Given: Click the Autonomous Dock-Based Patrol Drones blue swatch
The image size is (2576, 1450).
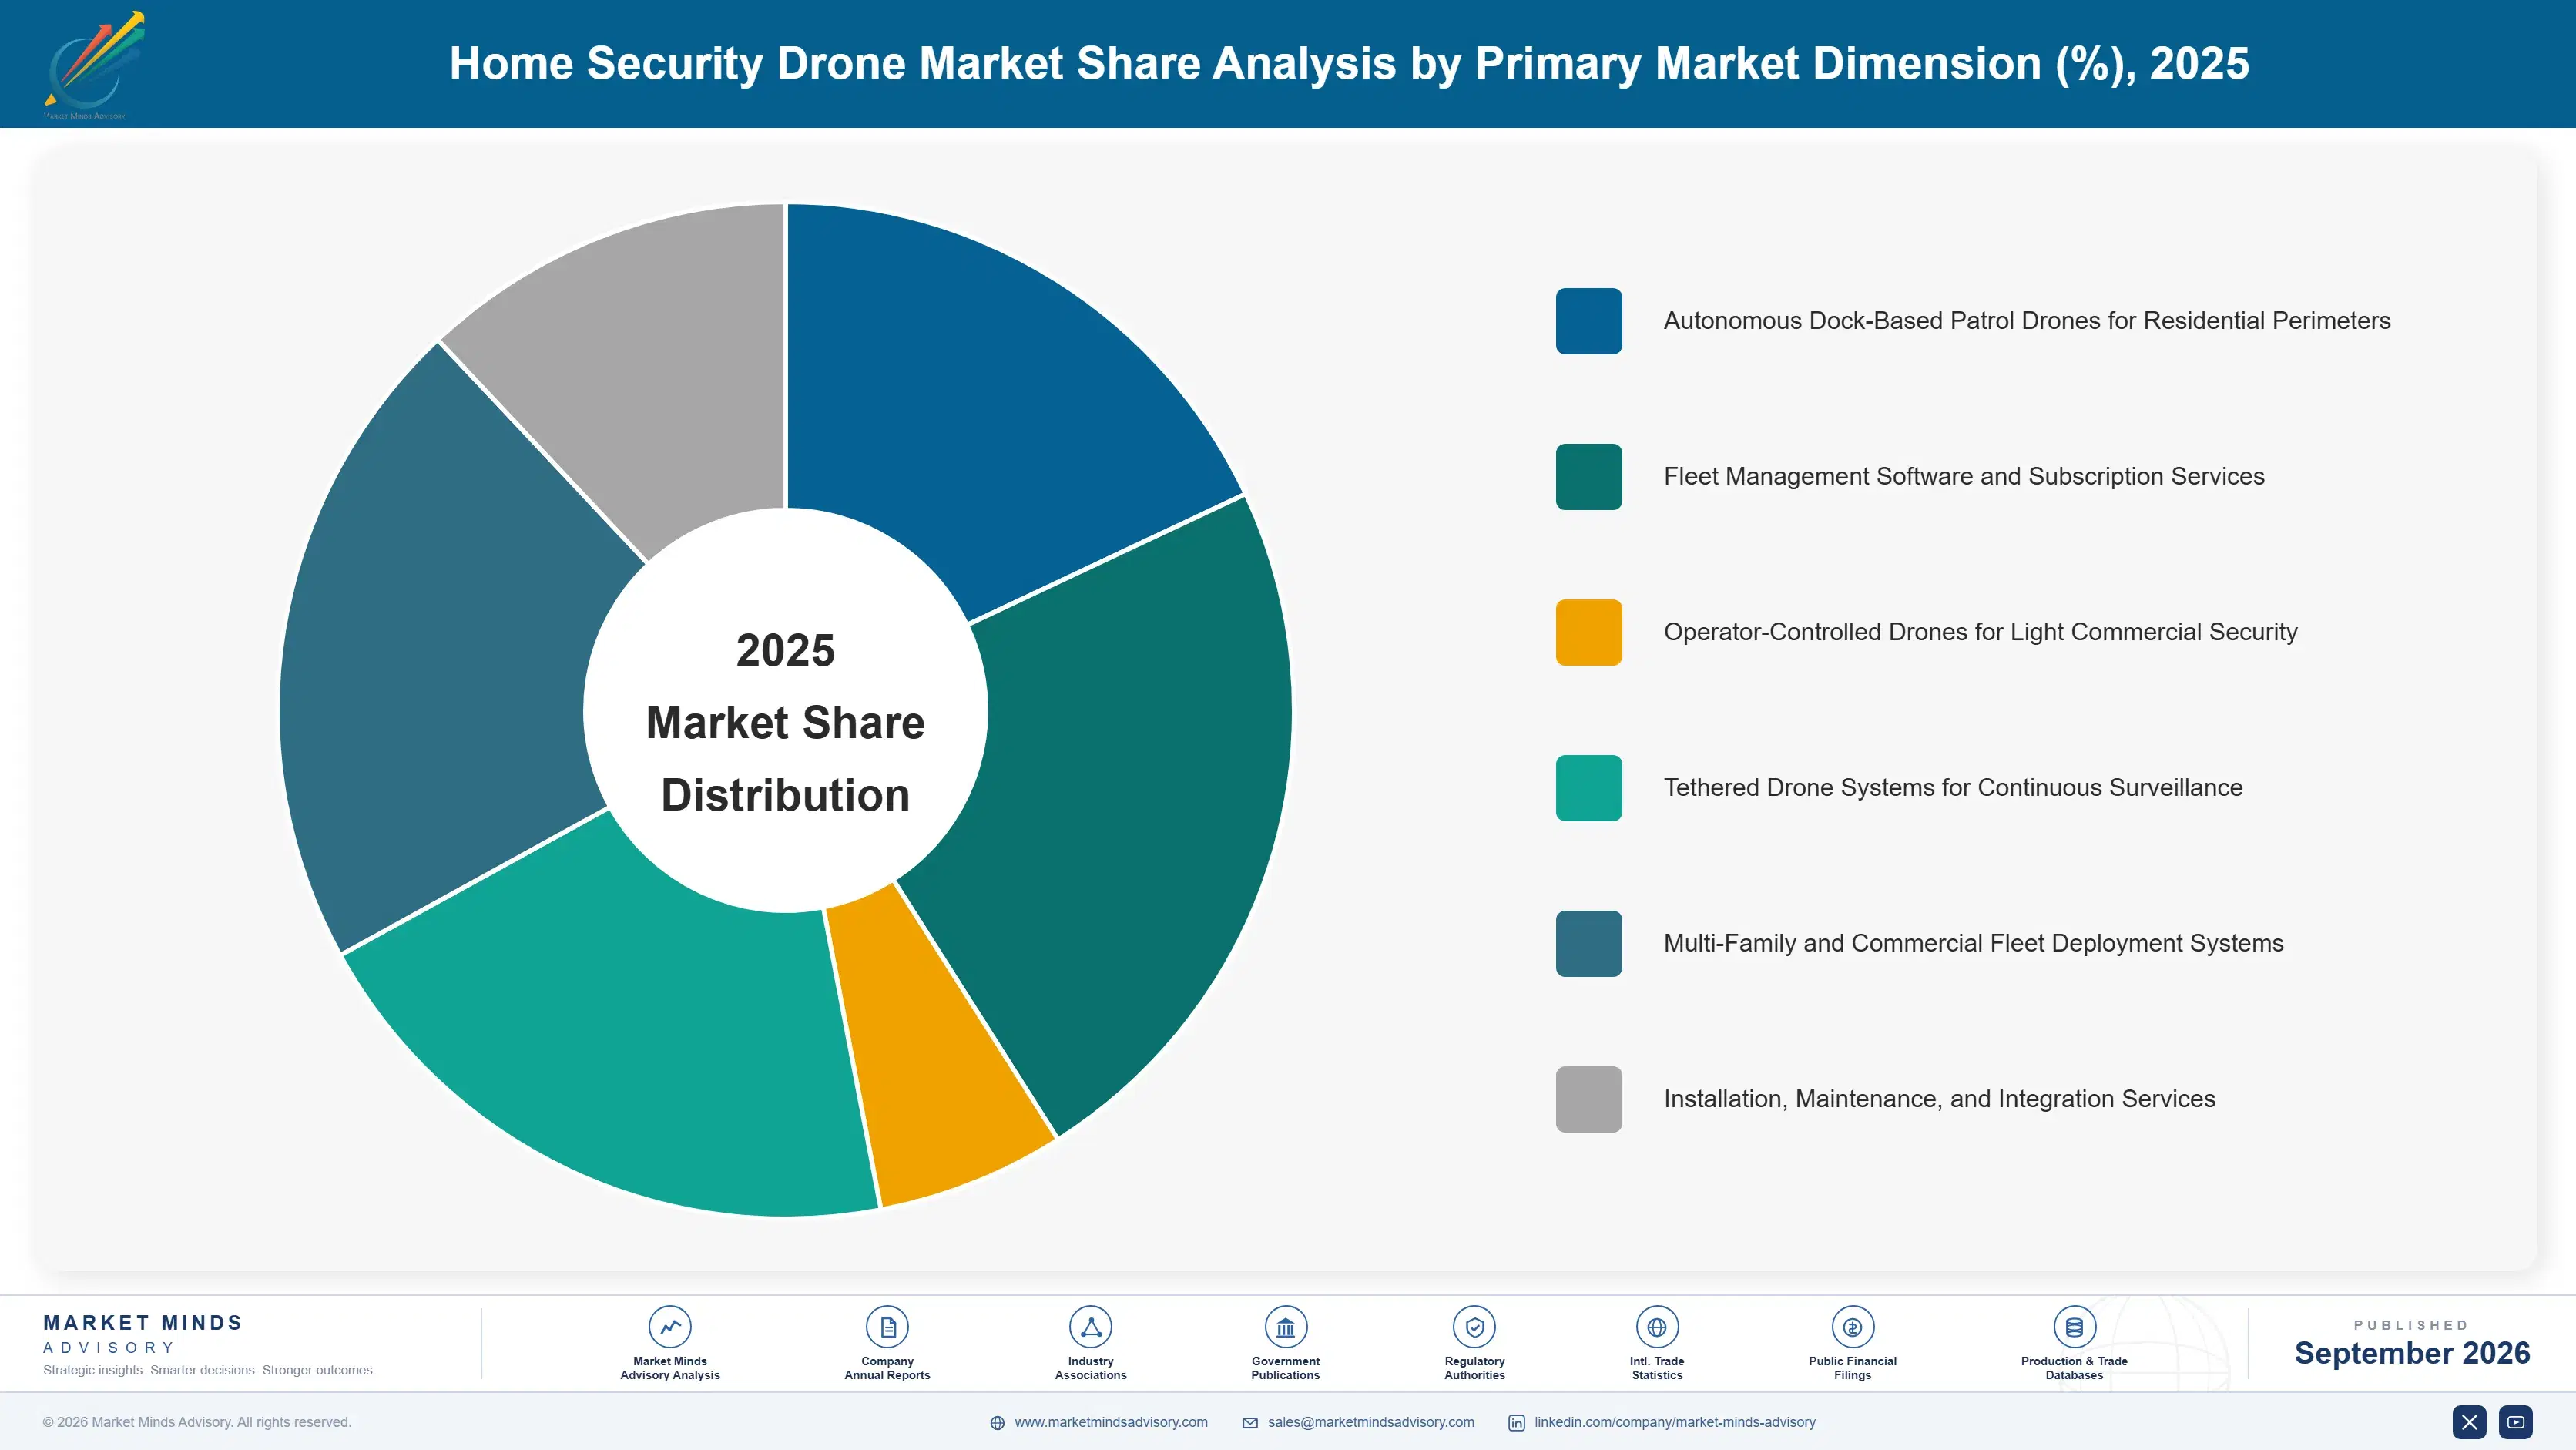Looking at the screenshot, I should tap(1588, 321).
